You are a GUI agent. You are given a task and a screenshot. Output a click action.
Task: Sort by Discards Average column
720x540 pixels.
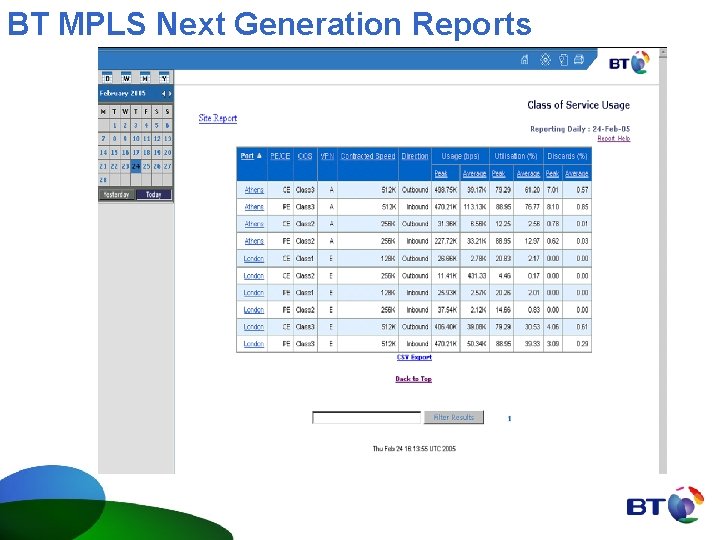click(x=576, y=174)
